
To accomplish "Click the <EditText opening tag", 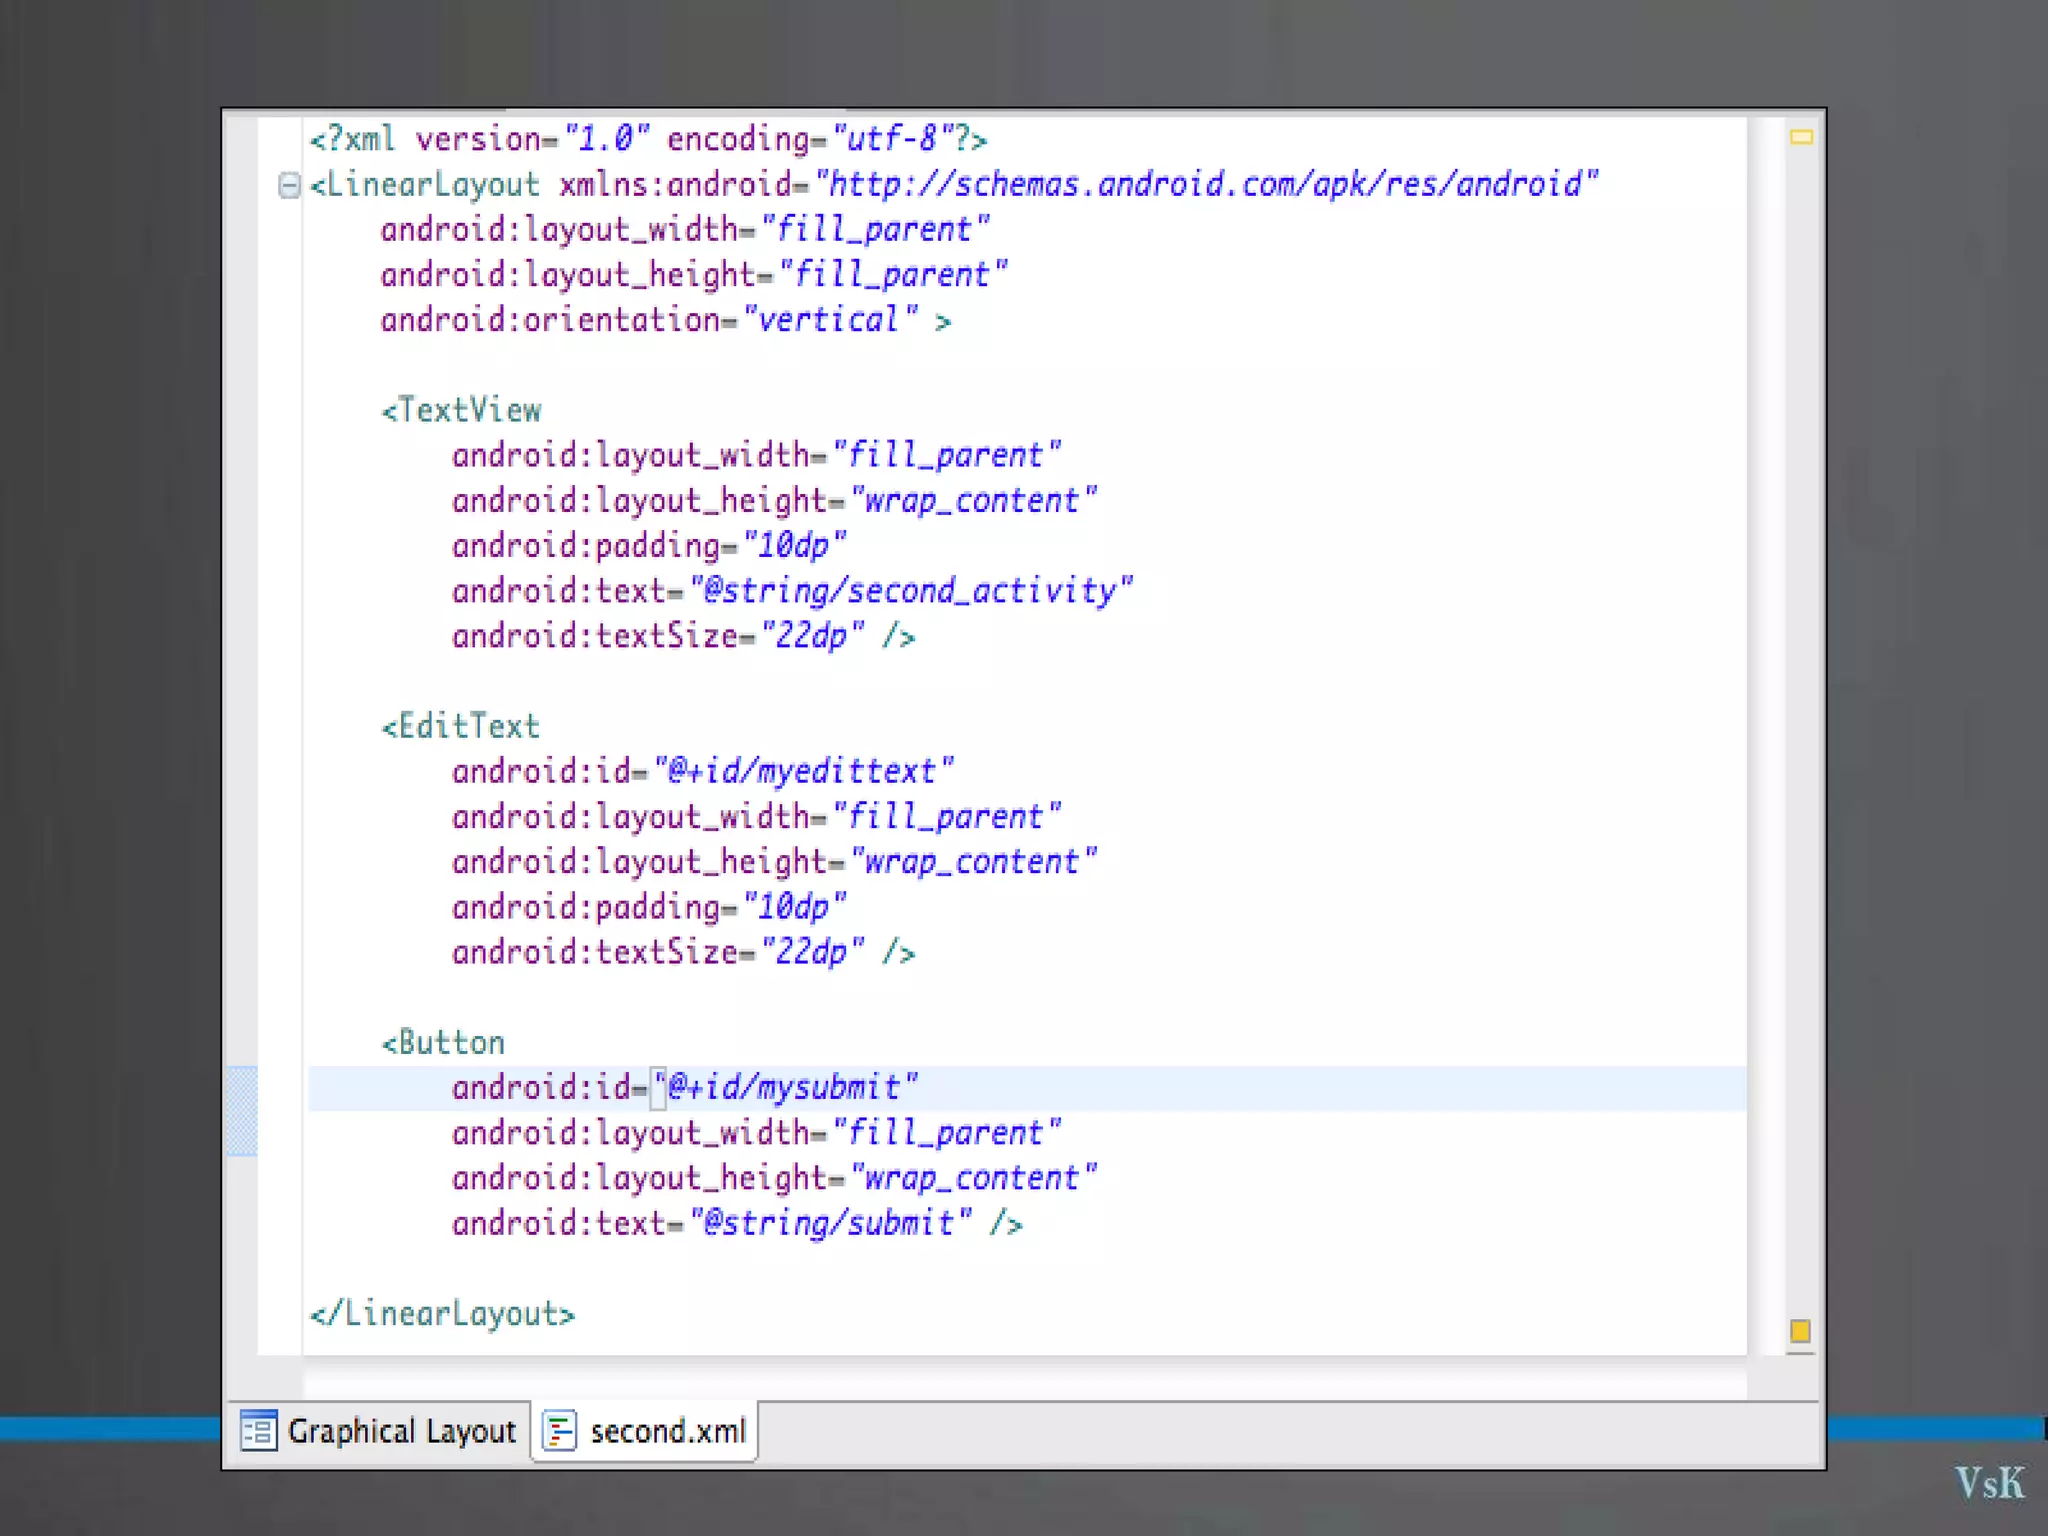I will (x=461, y=726).
